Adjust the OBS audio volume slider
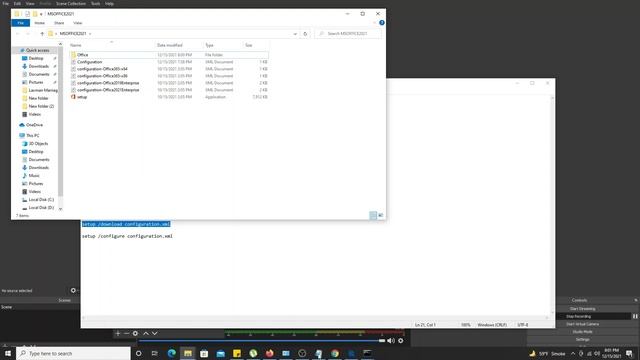The height and width of the screenshot is (360, 640). coord(261,340)
